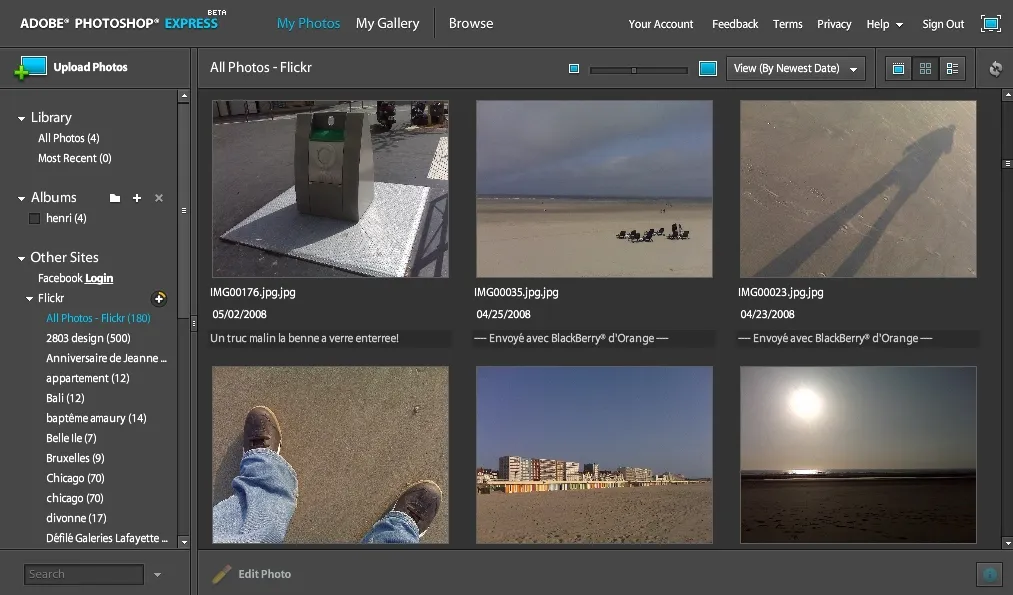Click the Search input field

point(84,574)
